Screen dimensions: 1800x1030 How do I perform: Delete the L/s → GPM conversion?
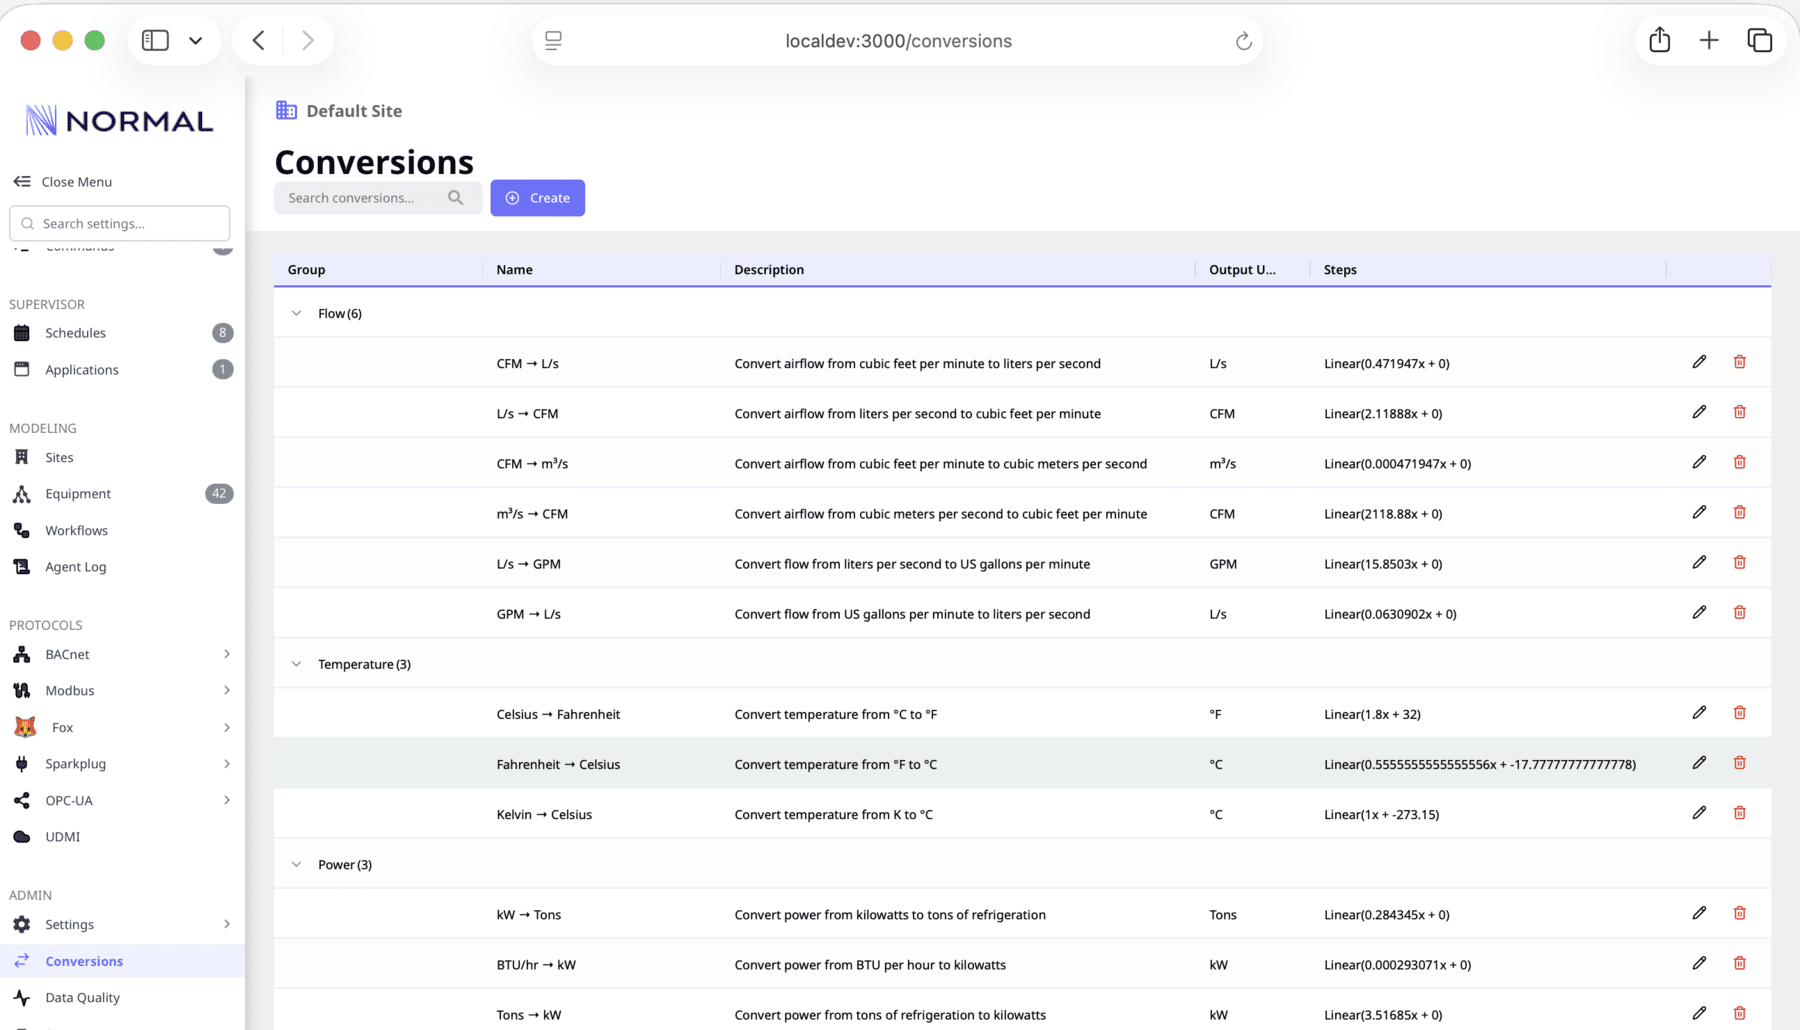1740,562
